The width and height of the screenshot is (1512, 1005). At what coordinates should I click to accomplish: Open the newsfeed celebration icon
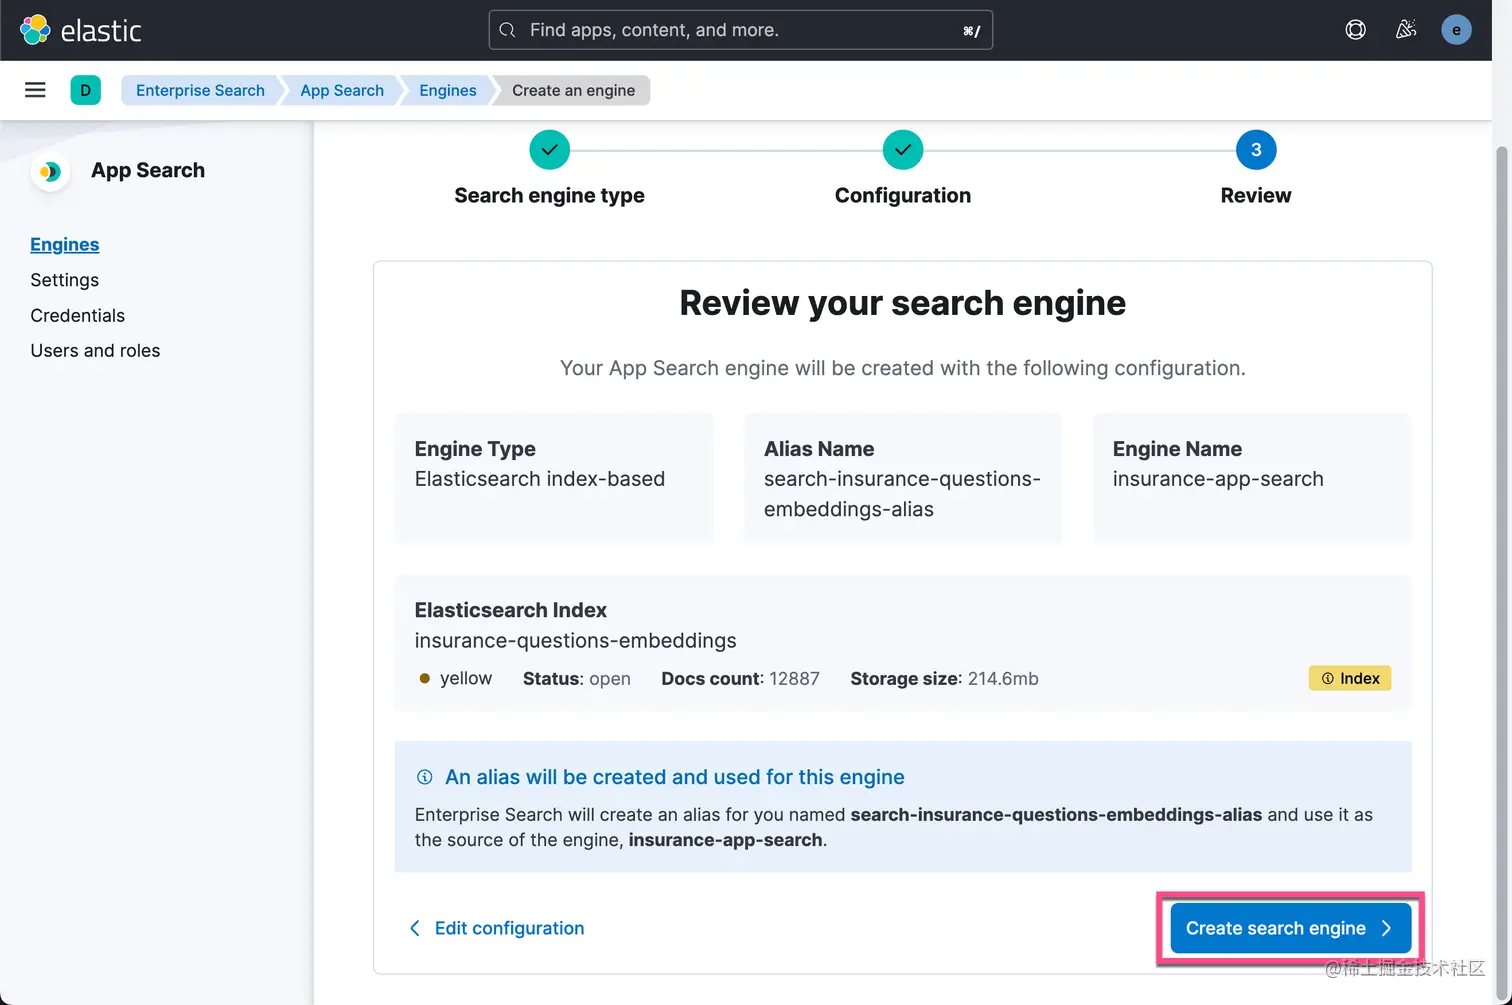1406,30
